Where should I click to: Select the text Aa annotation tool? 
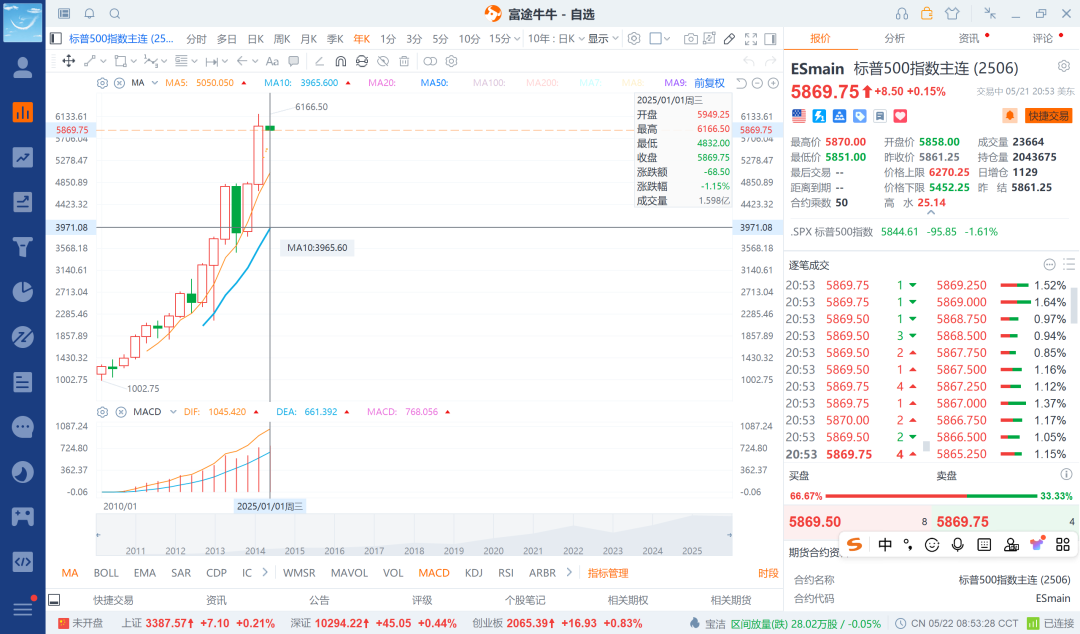pos(272,61)
